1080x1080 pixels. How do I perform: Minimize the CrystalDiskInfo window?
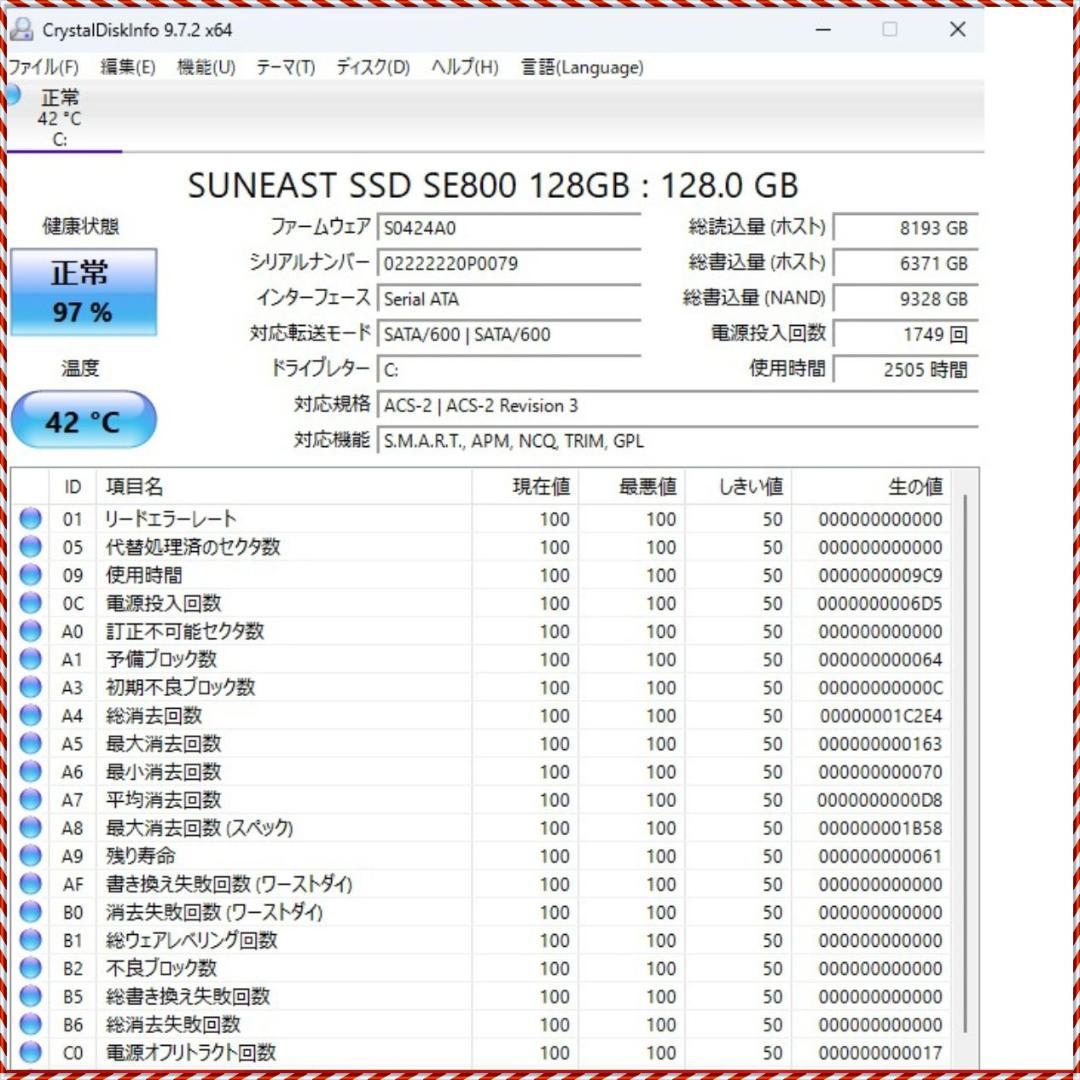823,30
